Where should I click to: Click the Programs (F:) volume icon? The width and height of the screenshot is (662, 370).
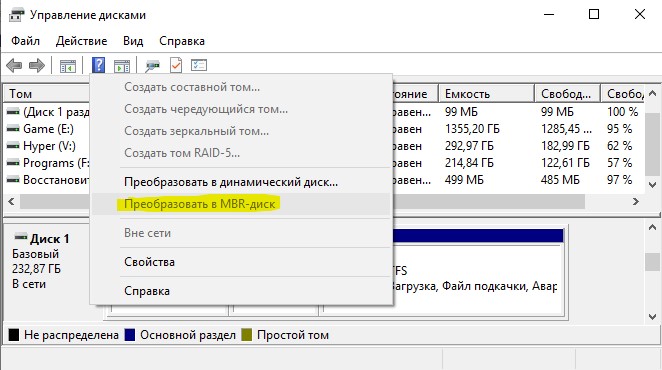13,163
